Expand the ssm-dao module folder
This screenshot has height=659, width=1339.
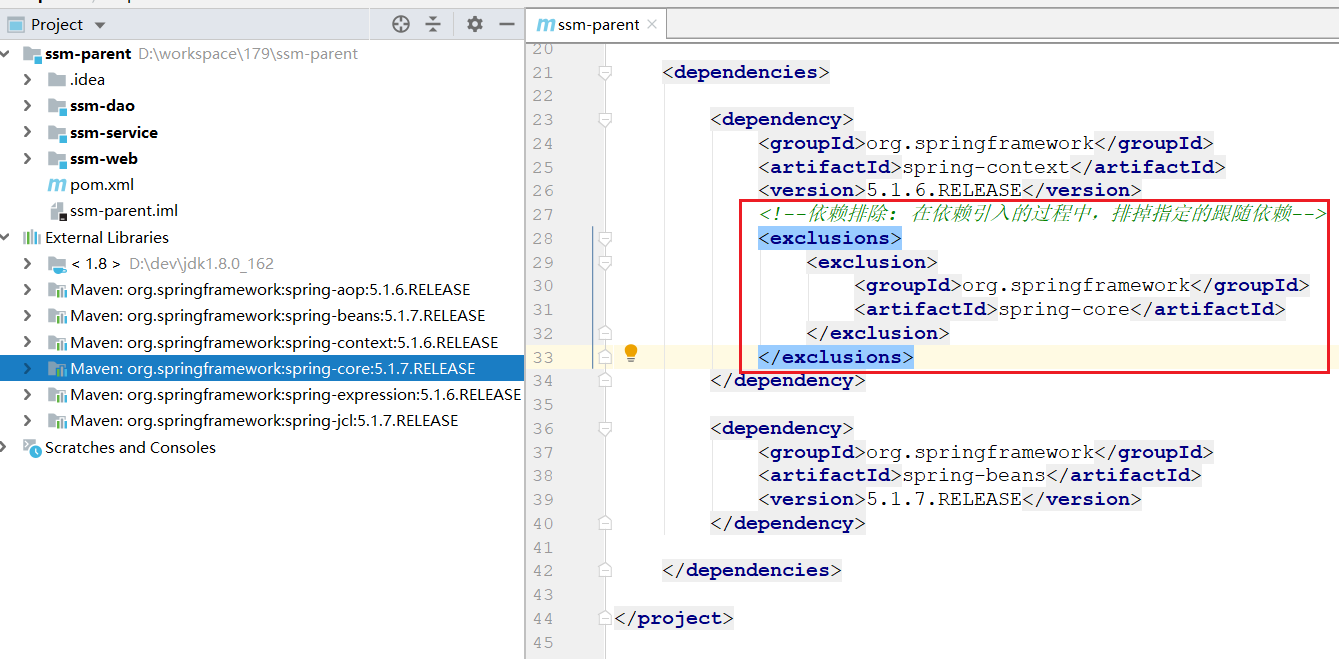(x=28, y=106)
